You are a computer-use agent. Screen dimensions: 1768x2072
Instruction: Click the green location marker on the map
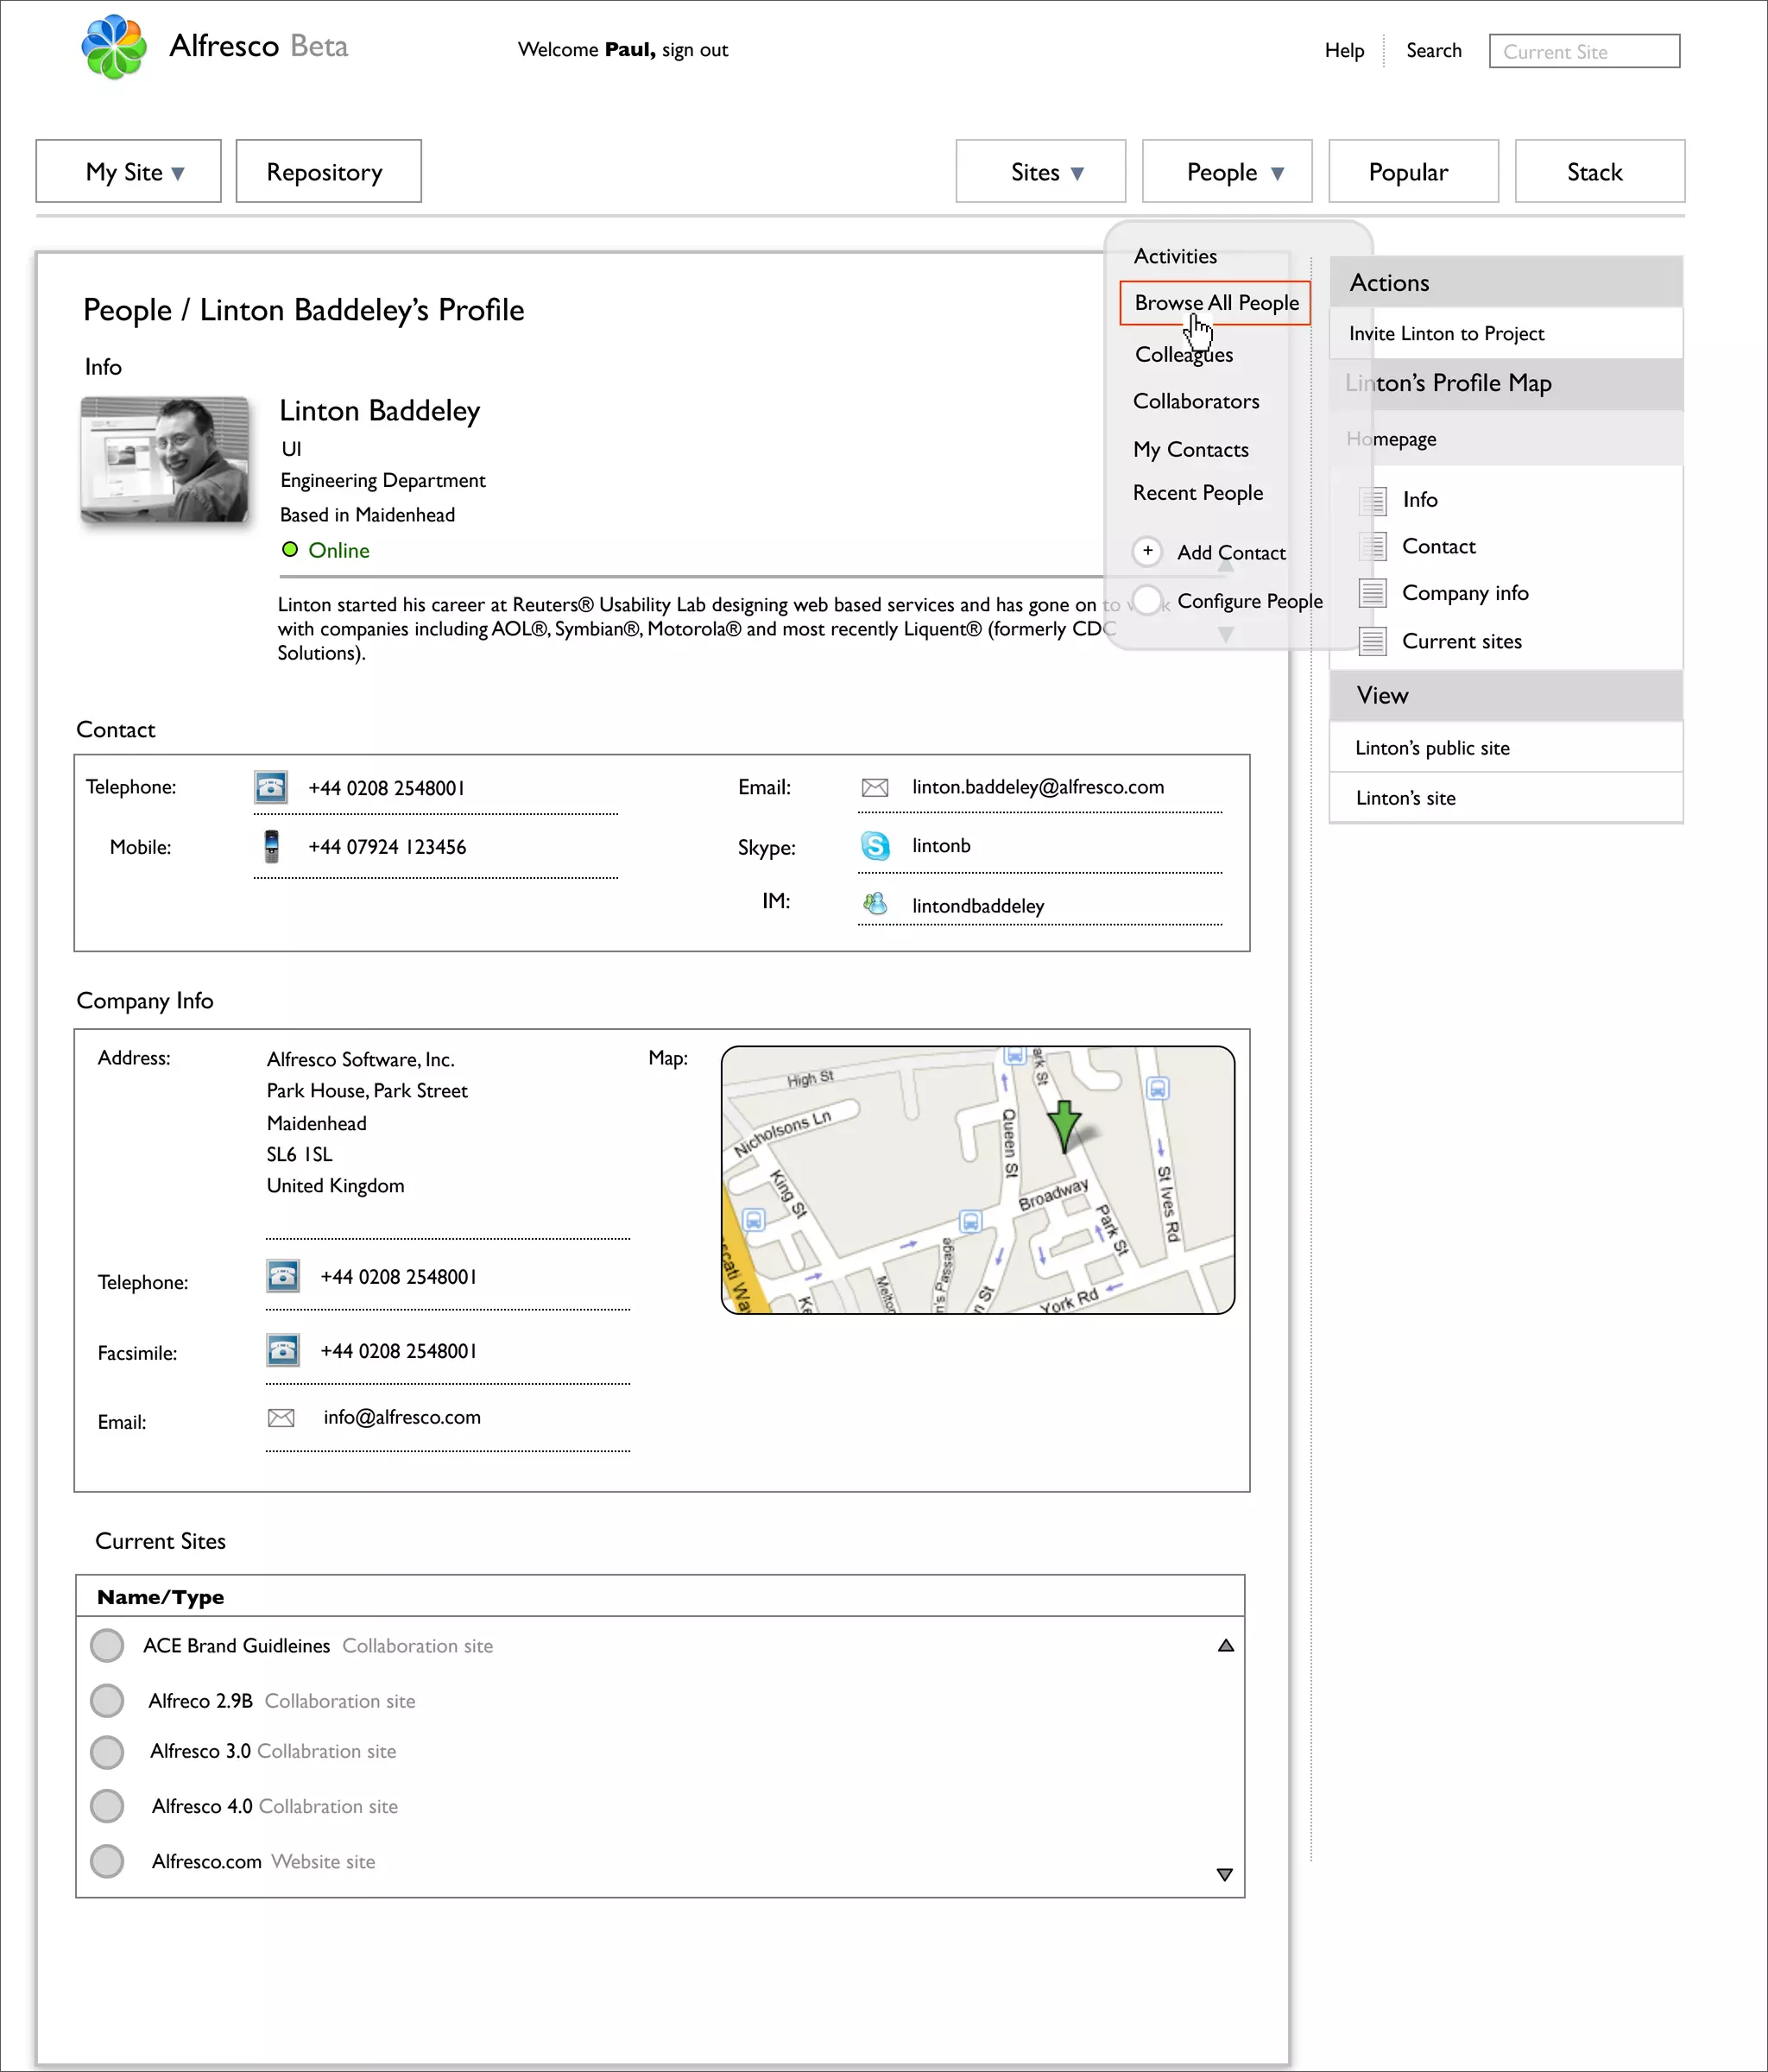(1064, 1126)
